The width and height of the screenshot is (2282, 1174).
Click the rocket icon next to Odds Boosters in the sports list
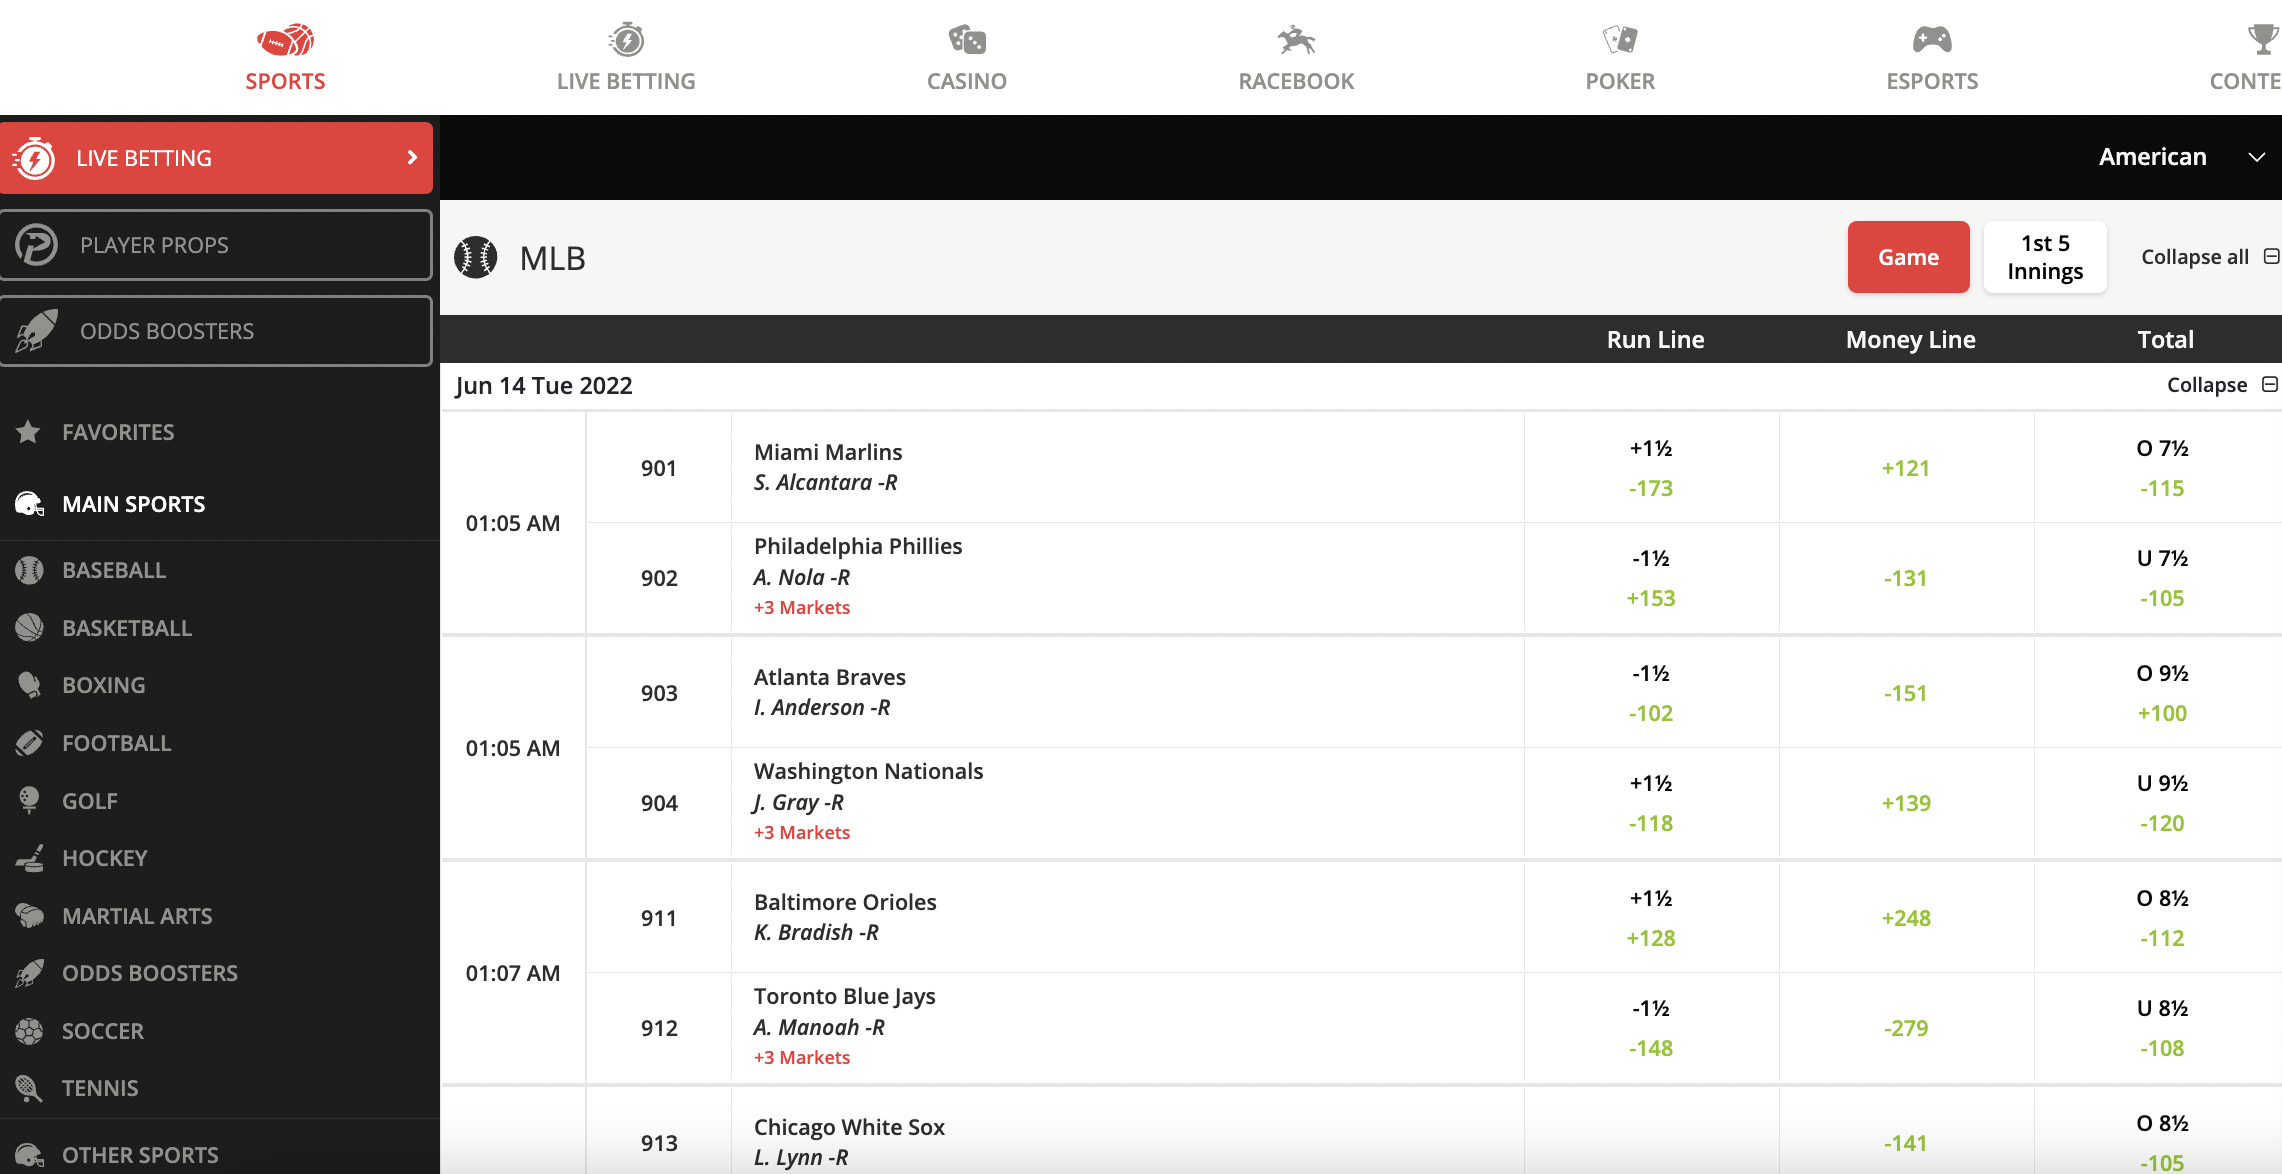[x=29, y=973]
